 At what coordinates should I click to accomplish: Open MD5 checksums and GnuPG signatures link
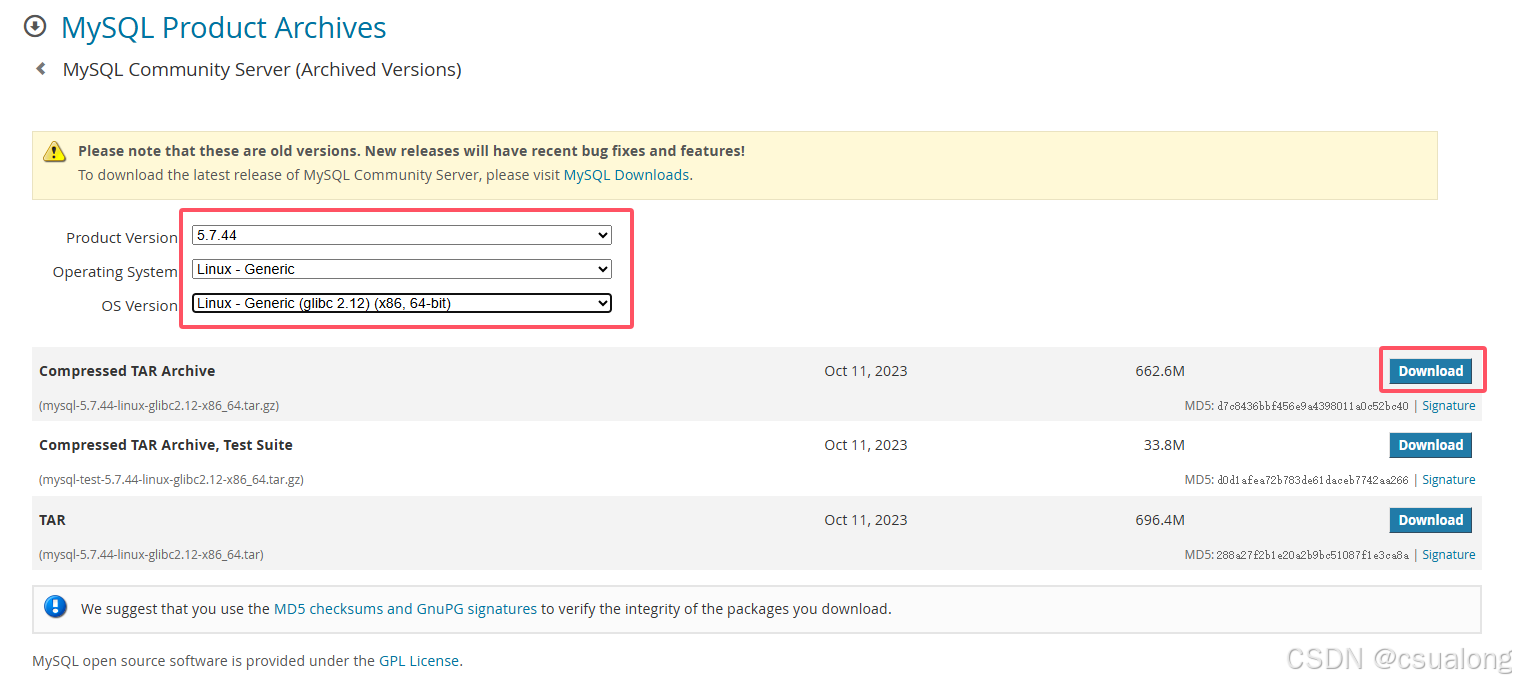405,608
